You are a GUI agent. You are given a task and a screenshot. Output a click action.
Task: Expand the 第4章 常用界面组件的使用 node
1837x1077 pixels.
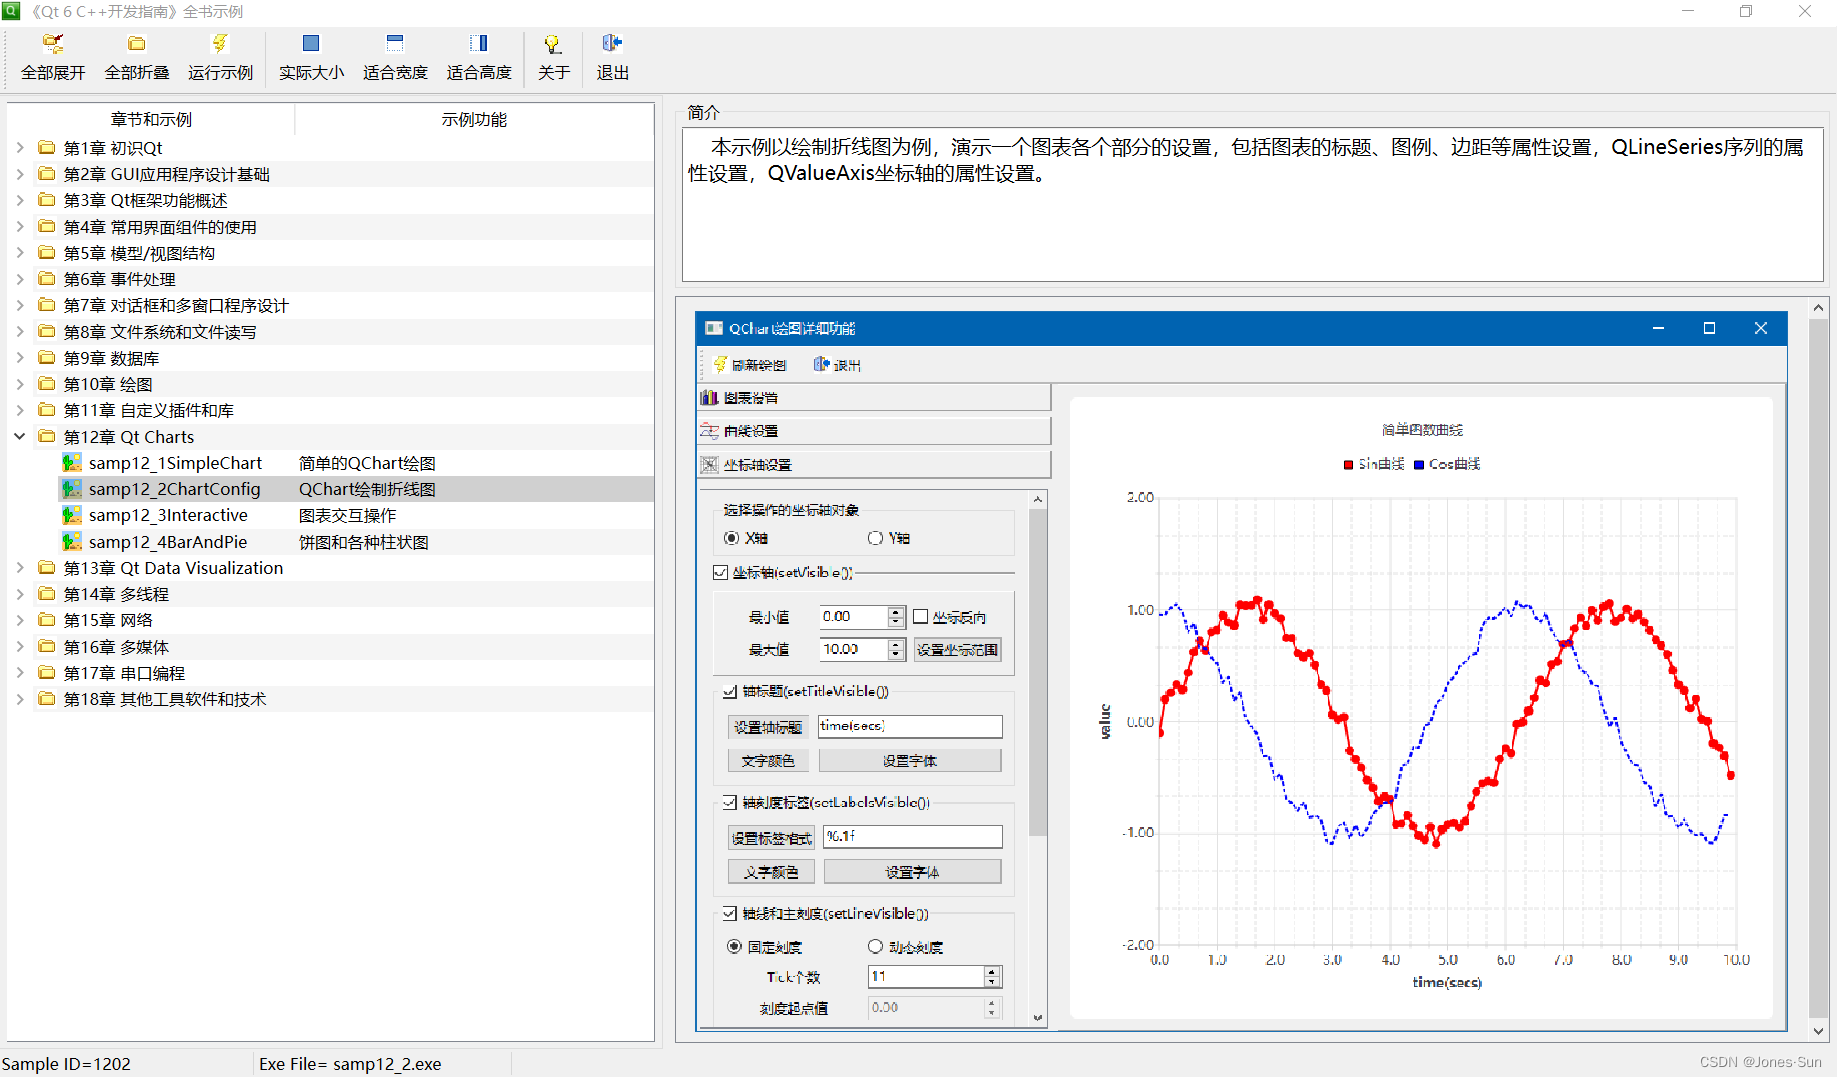click(20, 226)
